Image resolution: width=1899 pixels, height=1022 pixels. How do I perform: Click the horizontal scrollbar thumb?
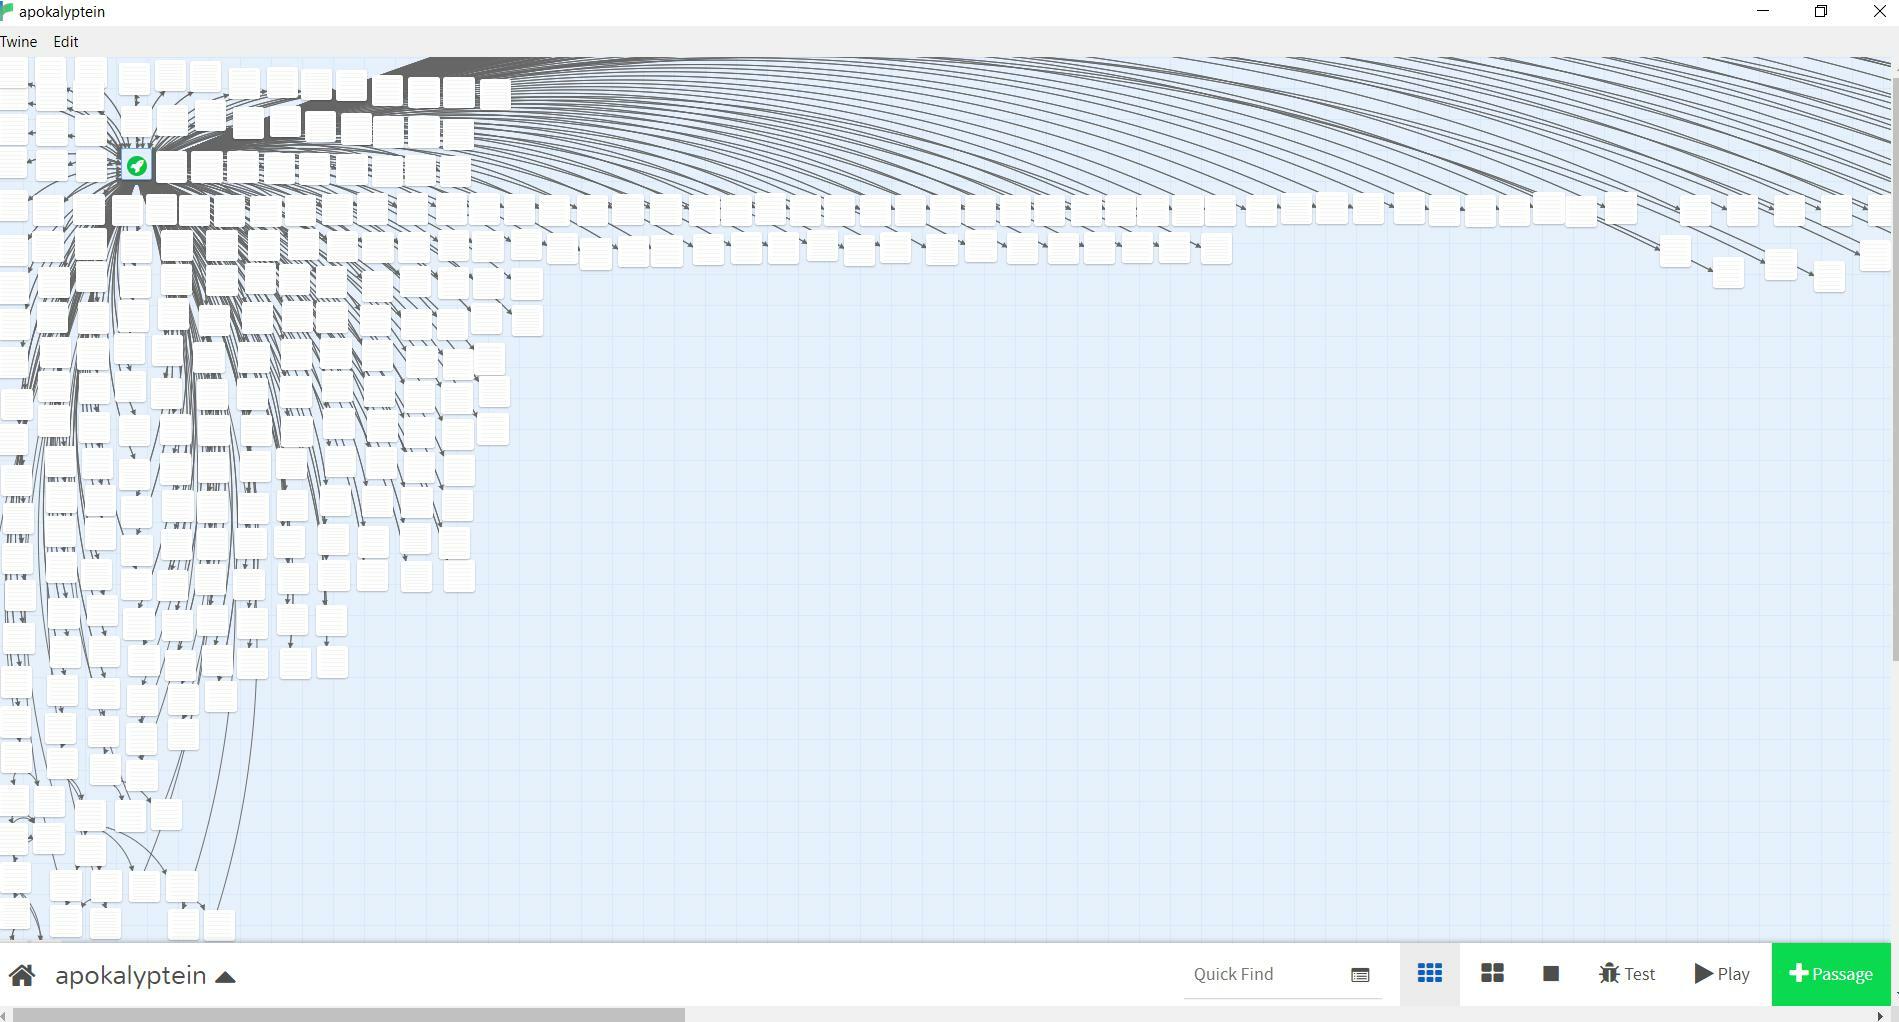pos(348,1015)
